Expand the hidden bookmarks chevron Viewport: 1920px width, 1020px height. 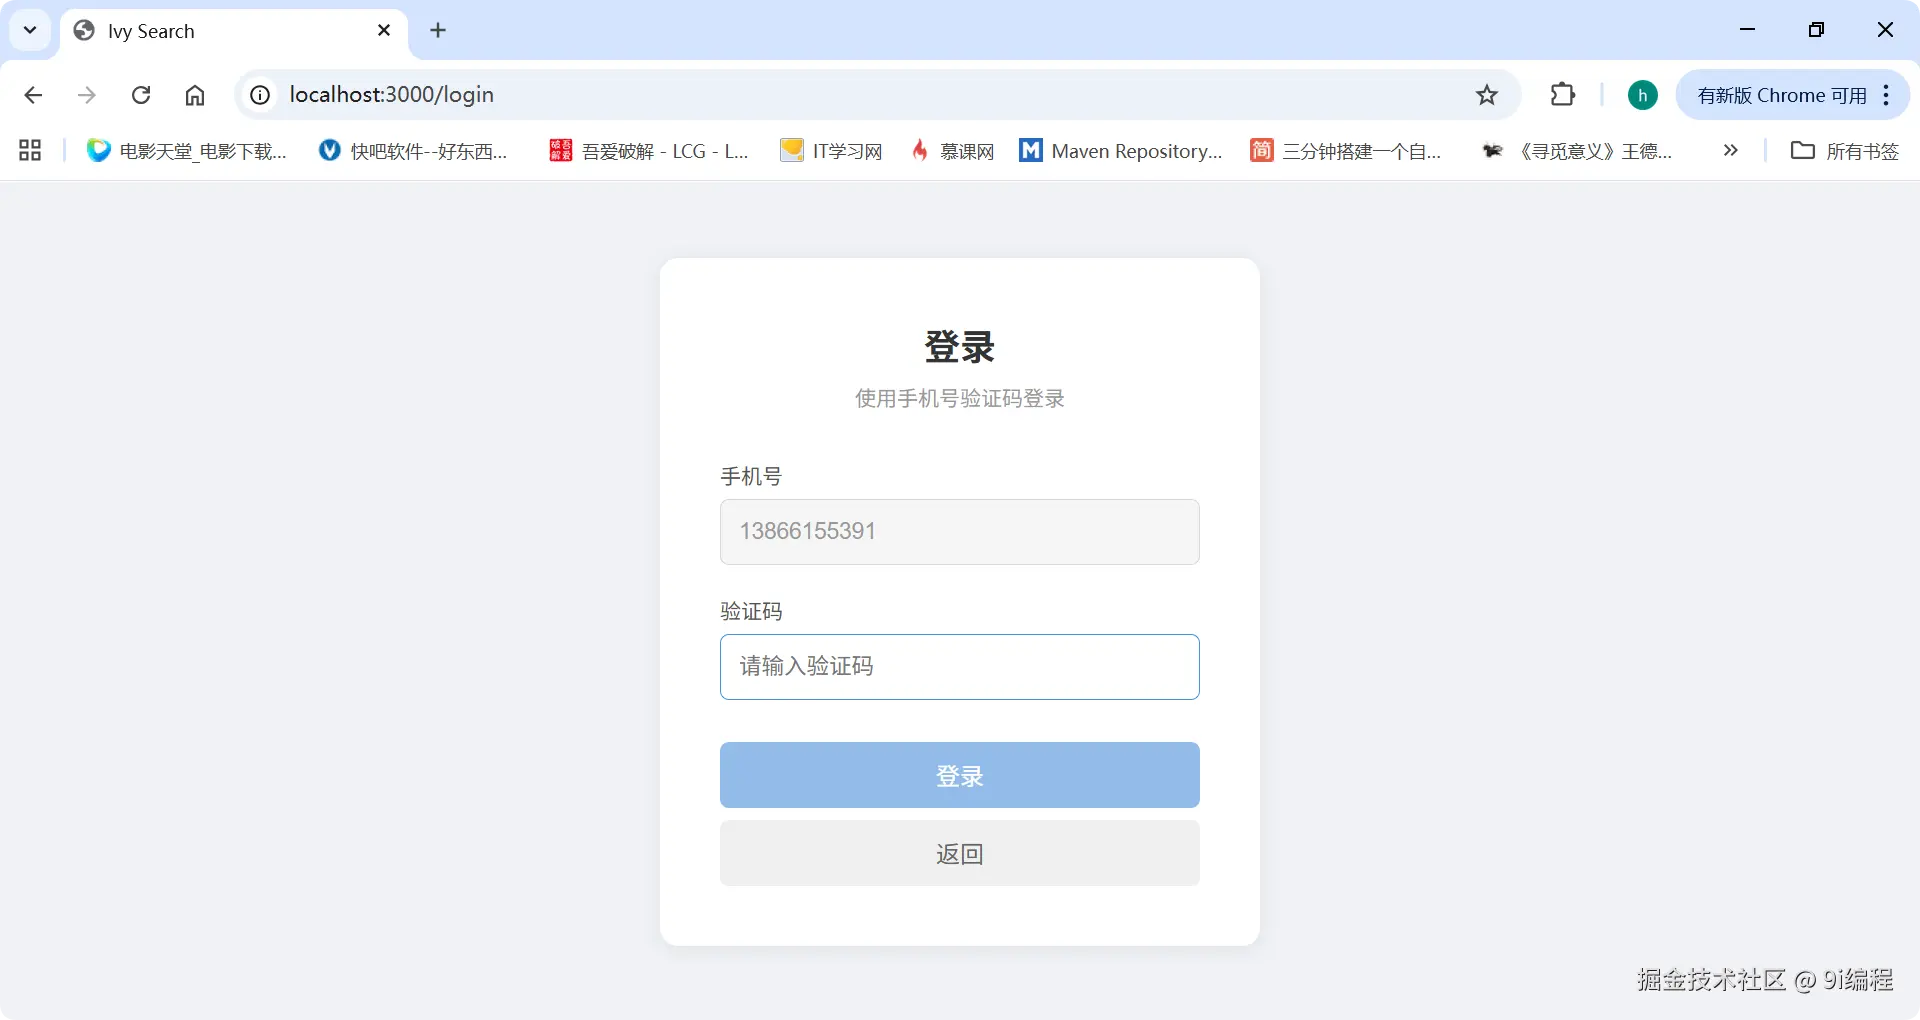click(1731, 150)
